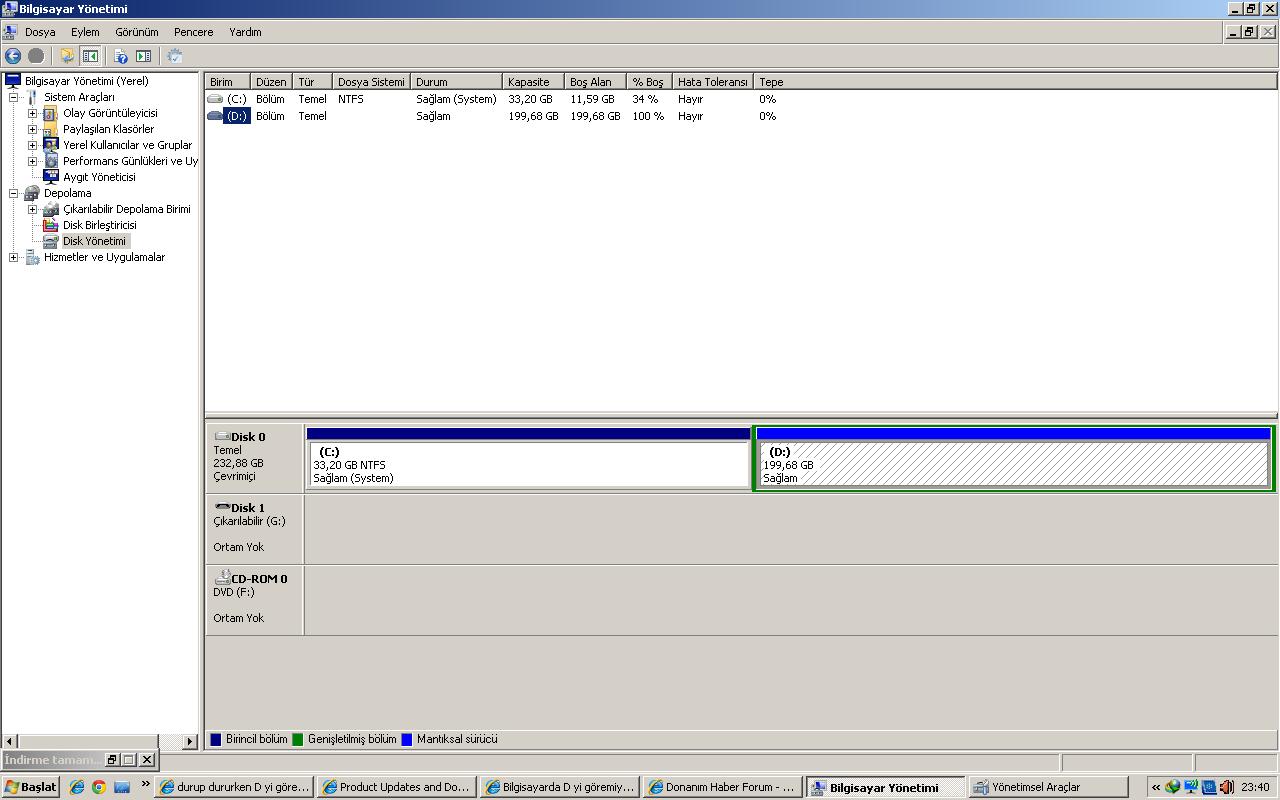
Task: Open the MMC system menu icon
Action: [10, 32]
